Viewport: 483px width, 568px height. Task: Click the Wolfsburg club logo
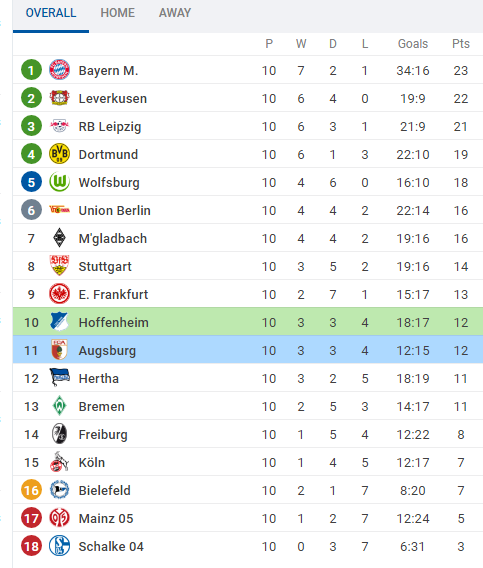[59, 181]
